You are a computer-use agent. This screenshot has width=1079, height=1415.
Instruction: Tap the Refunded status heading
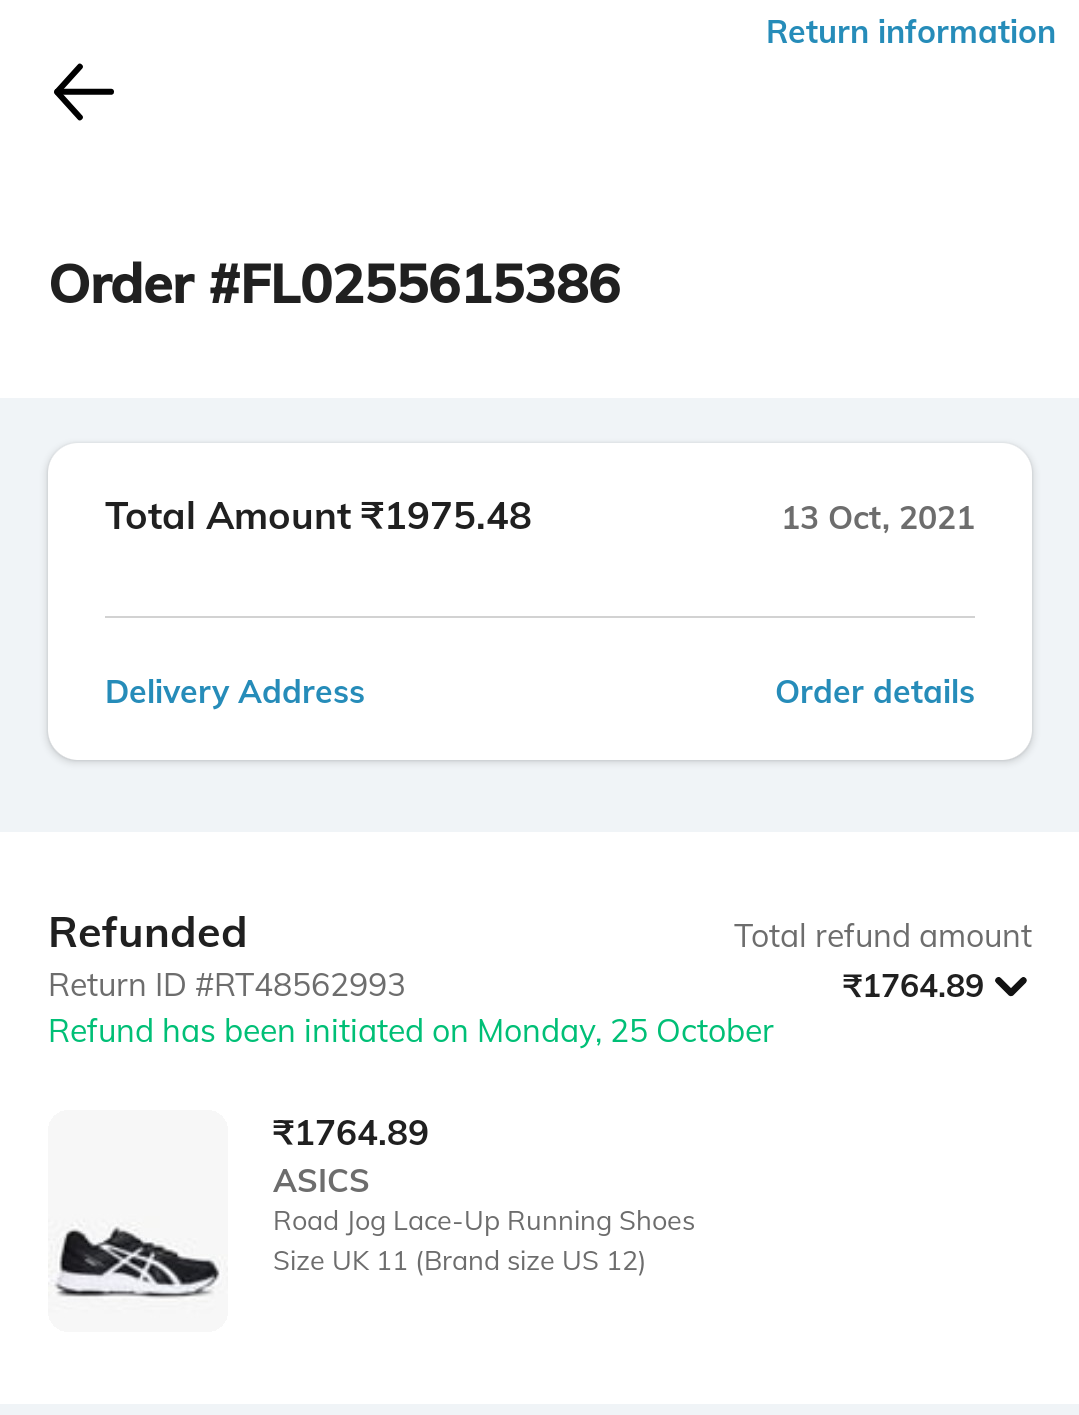click(148, 933)
